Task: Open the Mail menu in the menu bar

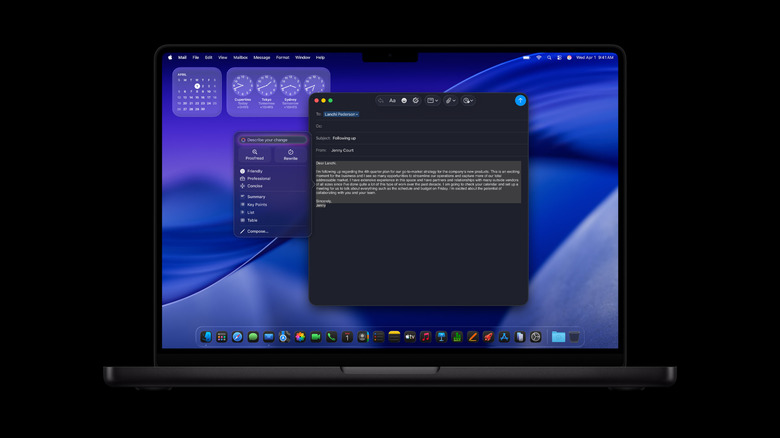Action: point(182,57)
